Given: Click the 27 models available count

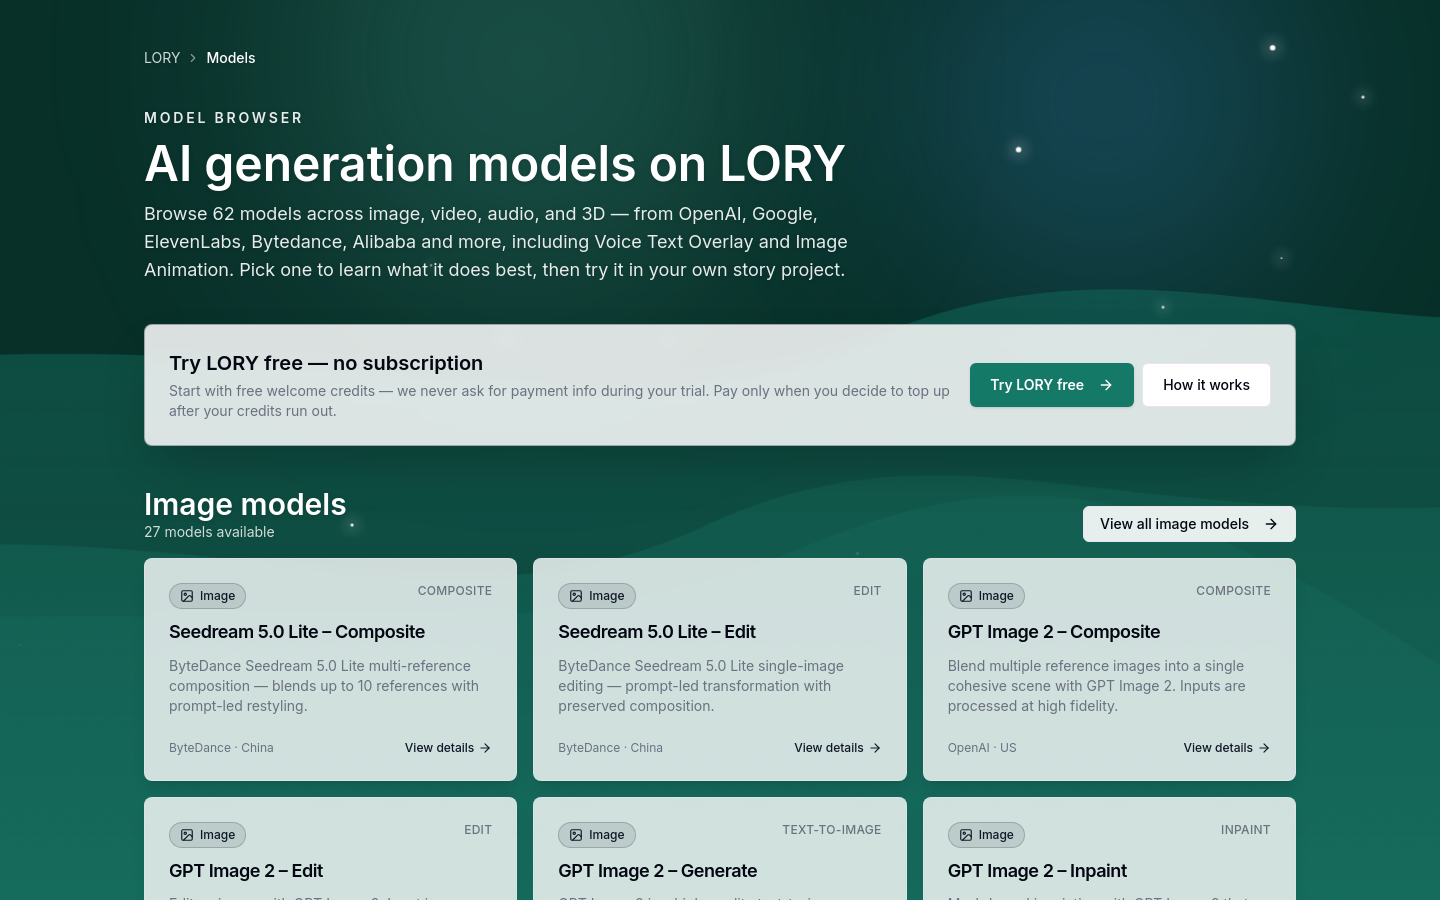Looking at the screenshot, I should [209, 532].
